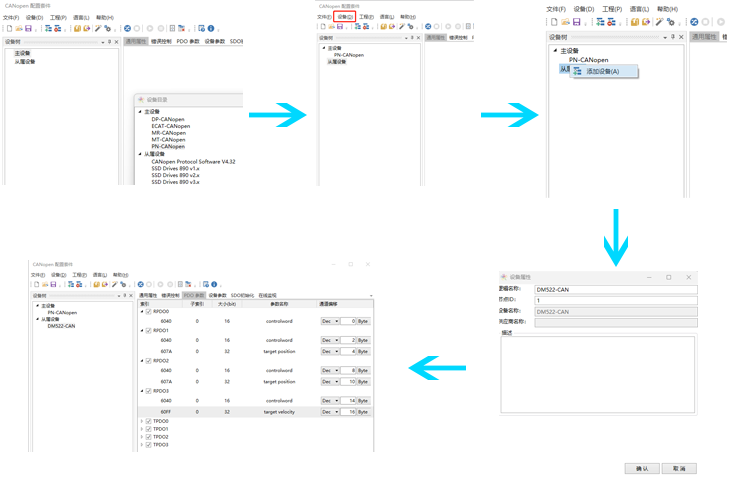Collapse the RPDO3 group
Viewport: 750px width, 500px height.
point(142,391)
